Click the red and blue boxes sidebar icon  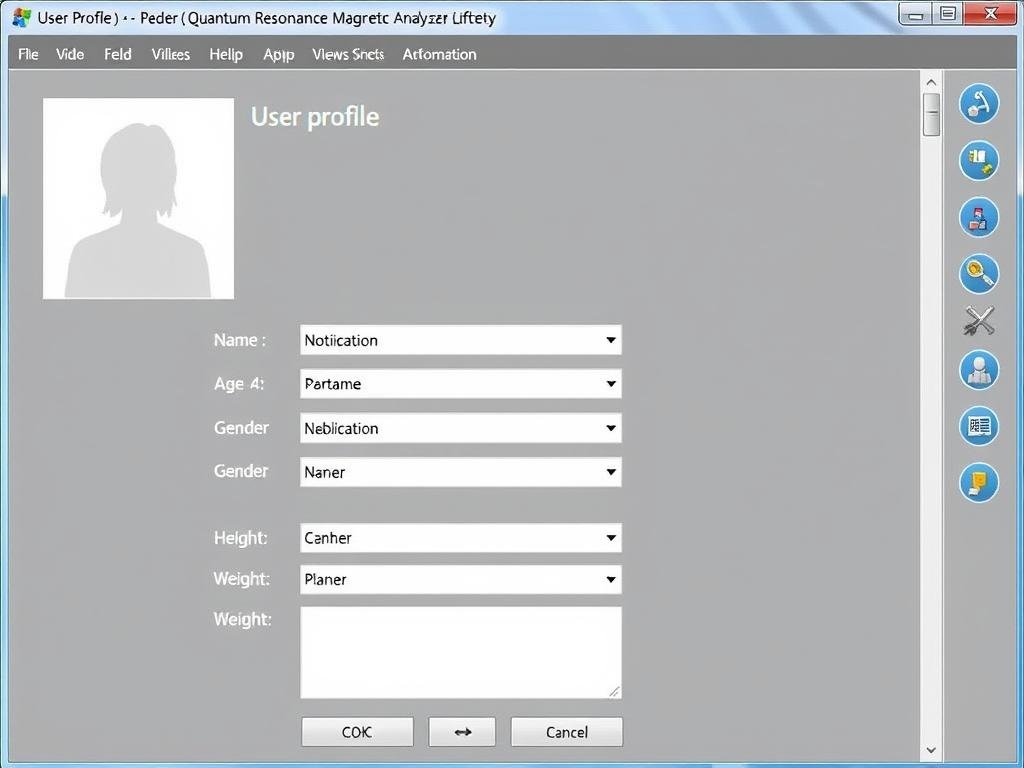tap(979, 217)
